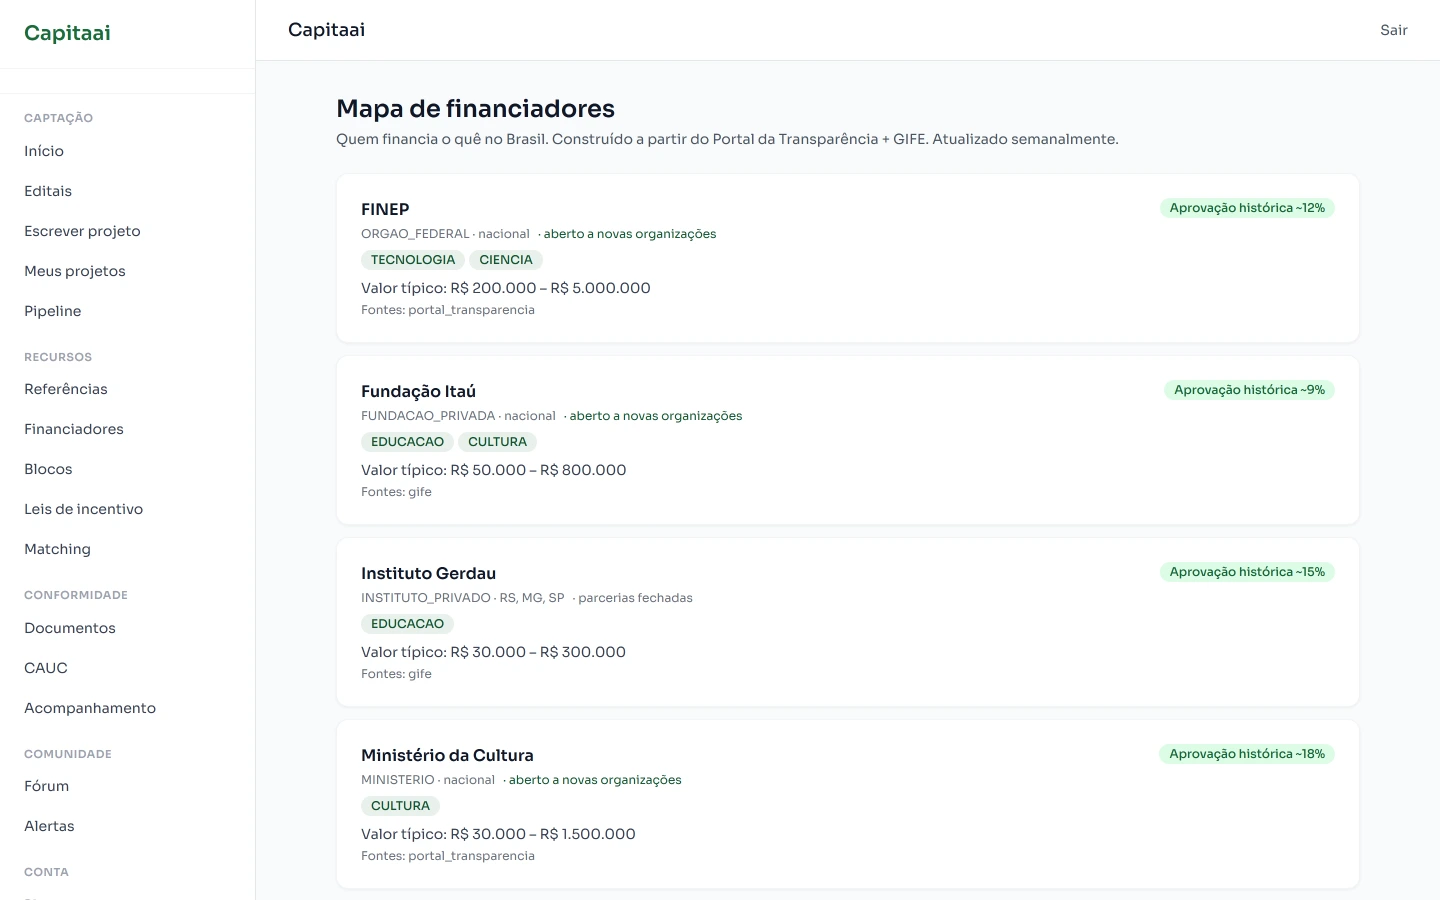Screen dimensions: 1440x900
Task: Open Acompanhamento
Action: (90, 708)
